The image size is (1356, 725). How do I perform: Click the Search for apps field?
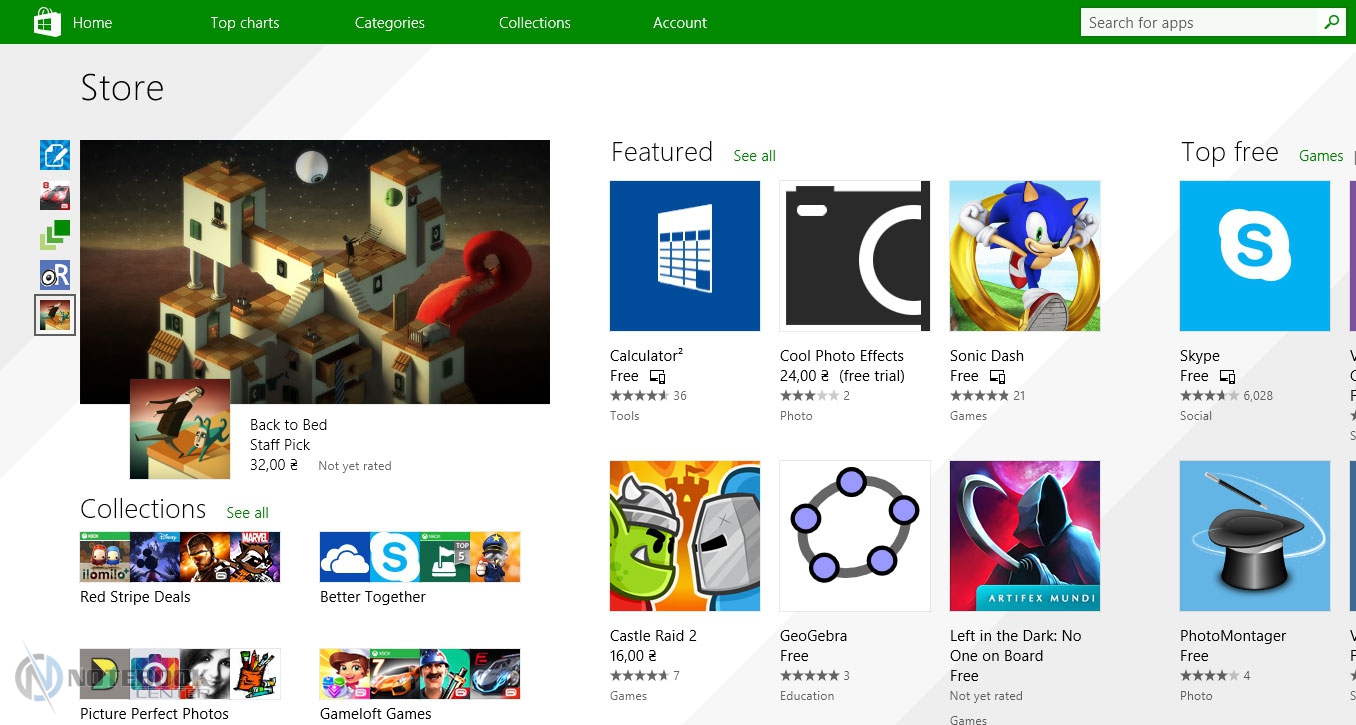click(x=1200, y=22)
